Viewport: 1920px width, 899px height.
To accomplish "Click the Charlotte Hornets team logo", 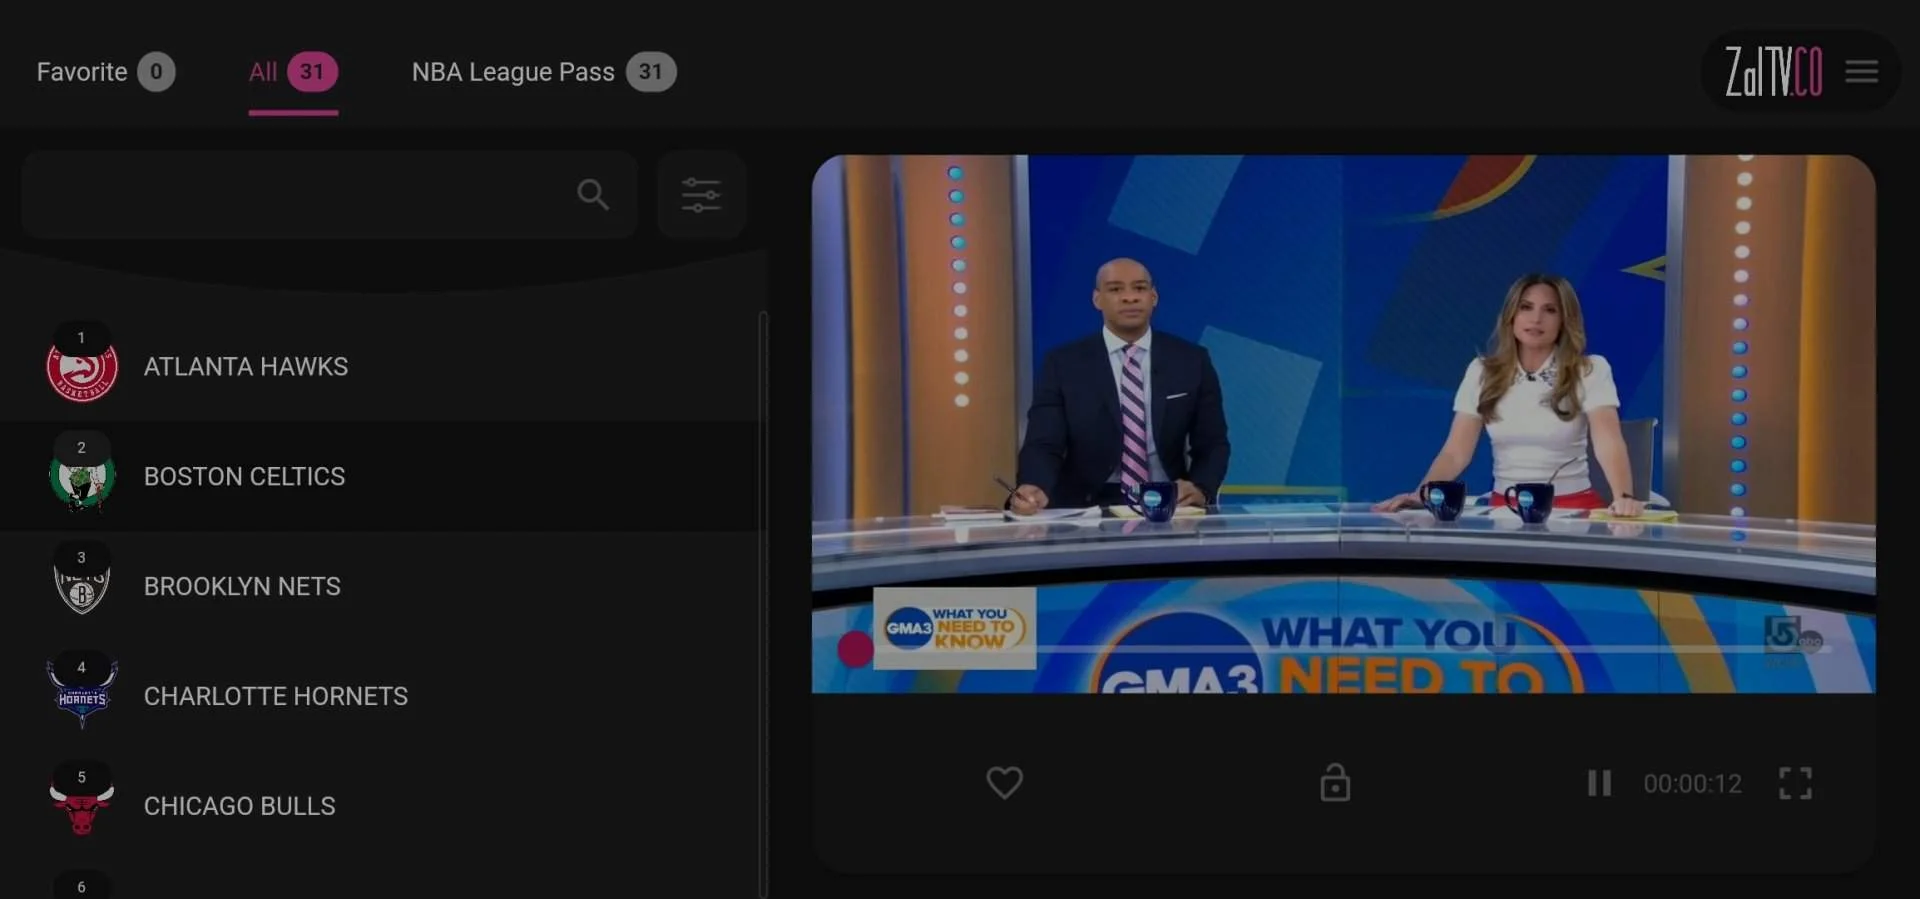I will tap(82, 694).
